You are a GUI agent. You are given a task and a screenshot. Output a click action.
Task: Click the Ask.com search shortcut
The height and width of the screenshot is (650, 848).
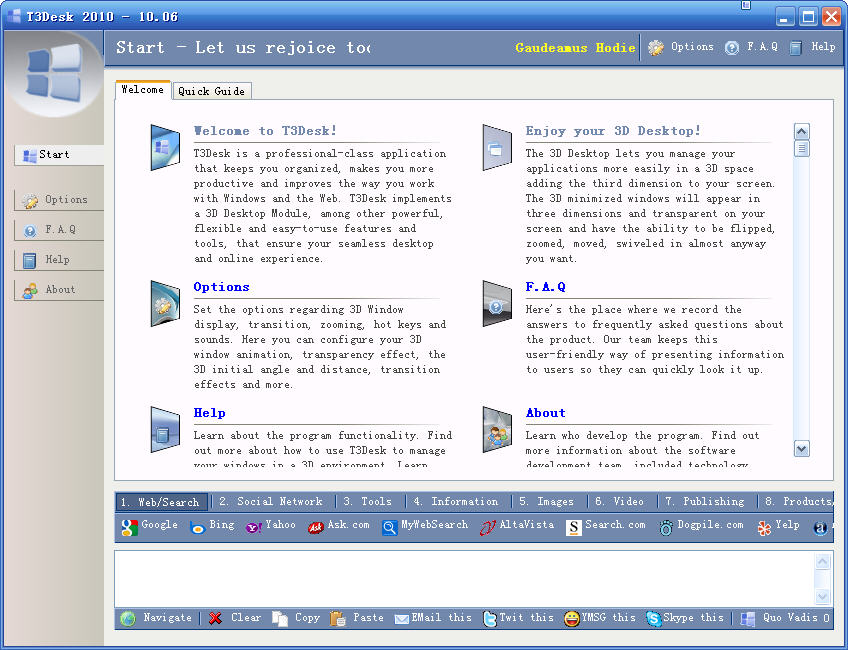[x=339, y=526]
